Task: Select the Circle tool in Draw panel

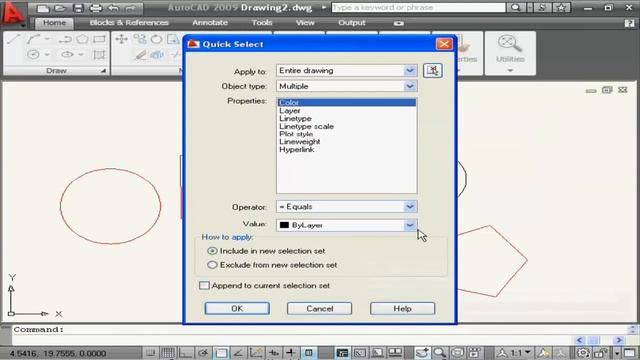Action: [33, 54]
